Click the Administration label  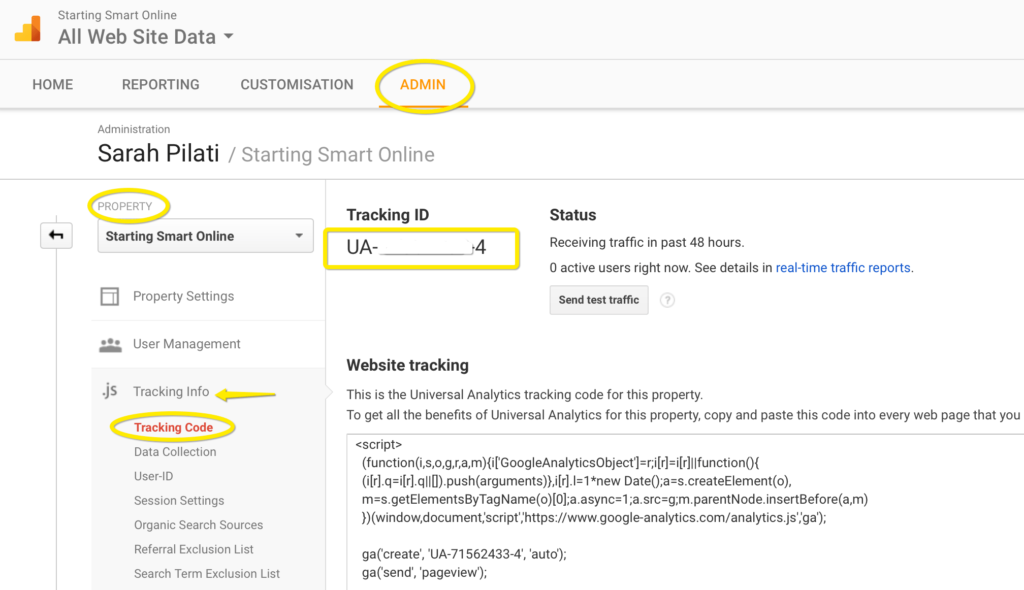[x=134, y=129]
